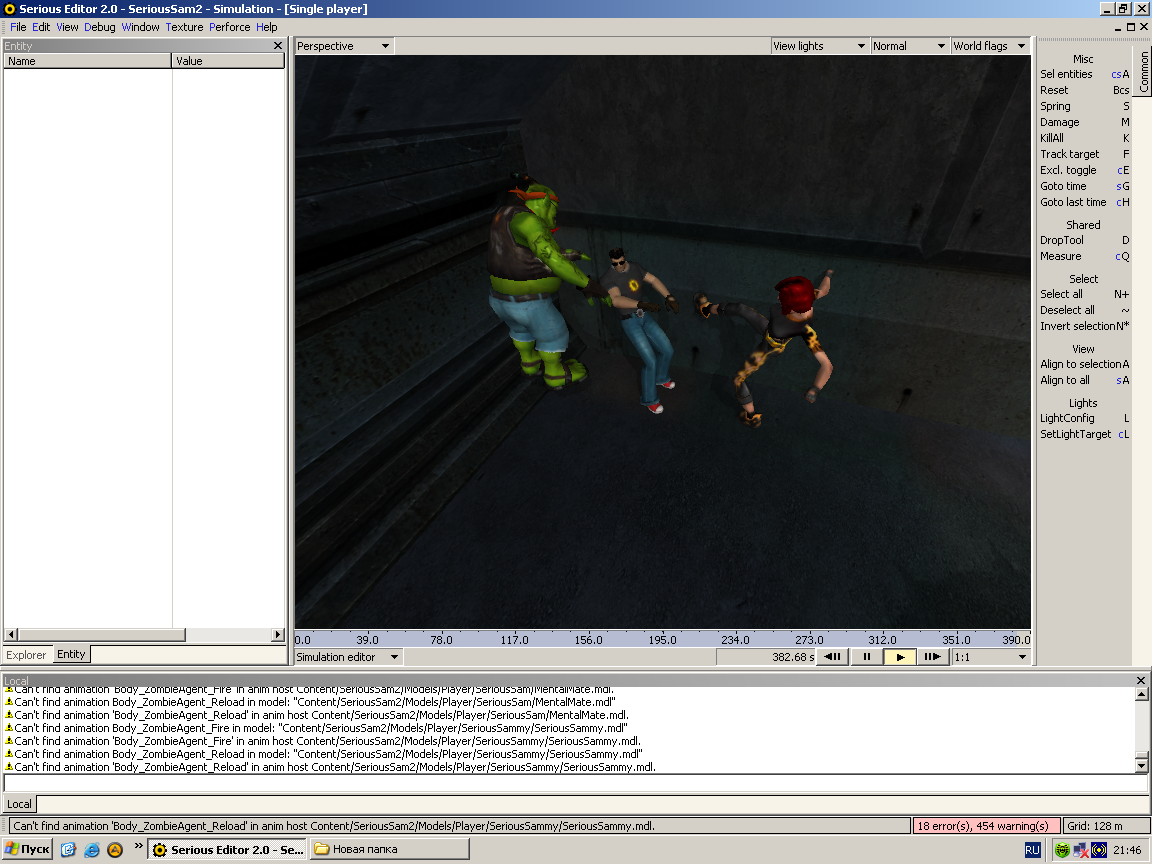The height and width of the screenshot is (864, 1152).
Task: Click the Damage command
Action: (1084, 122)
